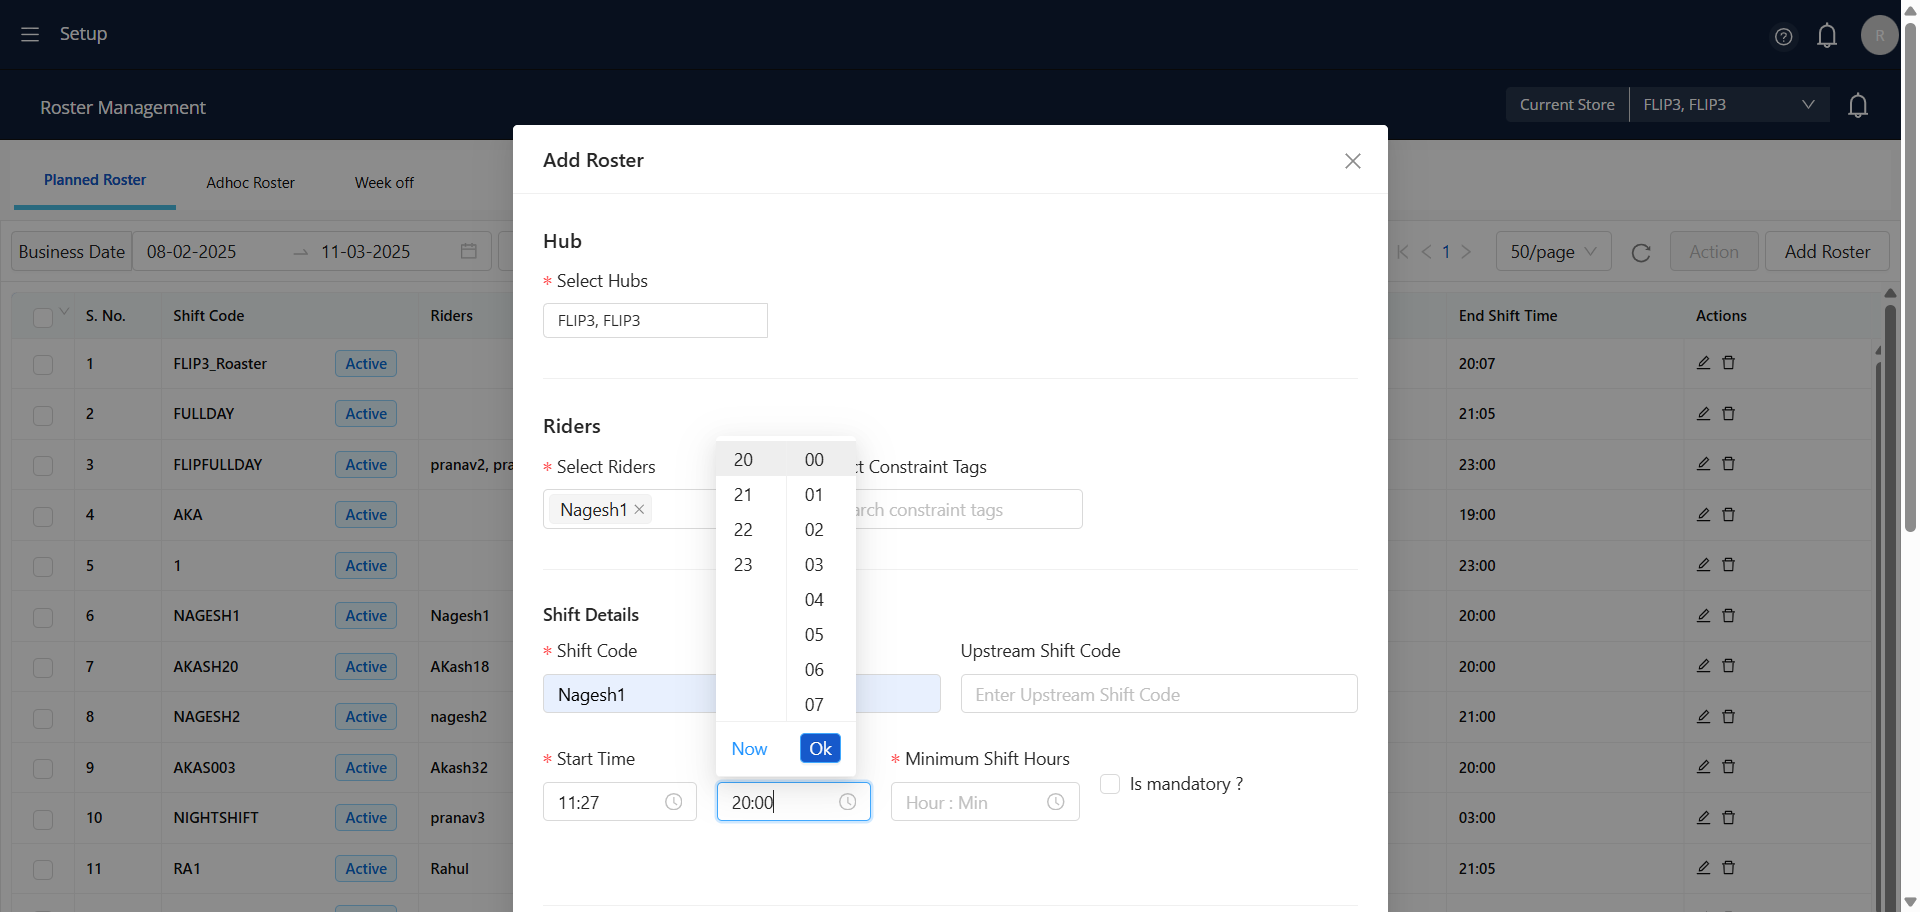Screen dimensions: 1920x912
Task: Open the help question mark icon
Action: [1783, 37]
